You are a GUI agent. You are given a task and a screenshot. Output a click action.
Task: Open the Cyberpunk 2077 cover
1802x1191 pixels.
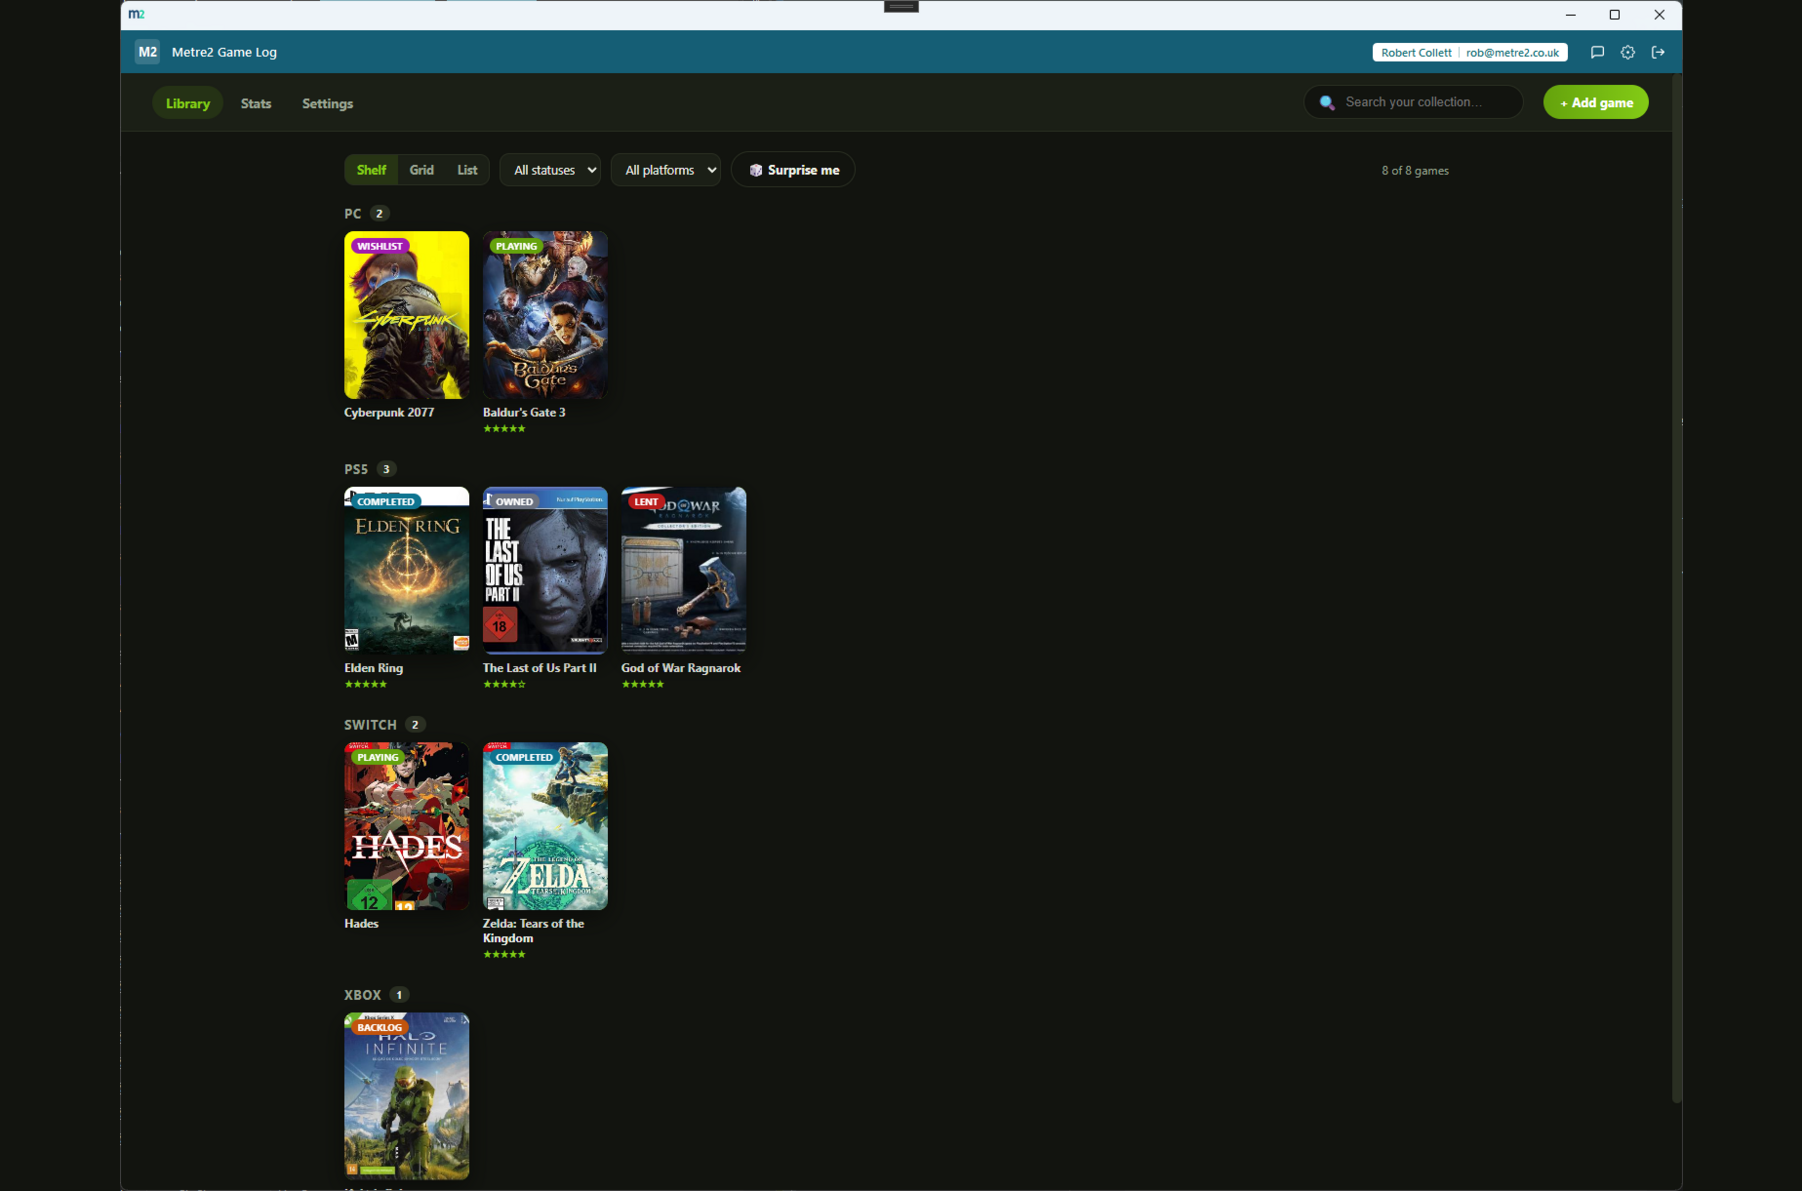[407, 315]
